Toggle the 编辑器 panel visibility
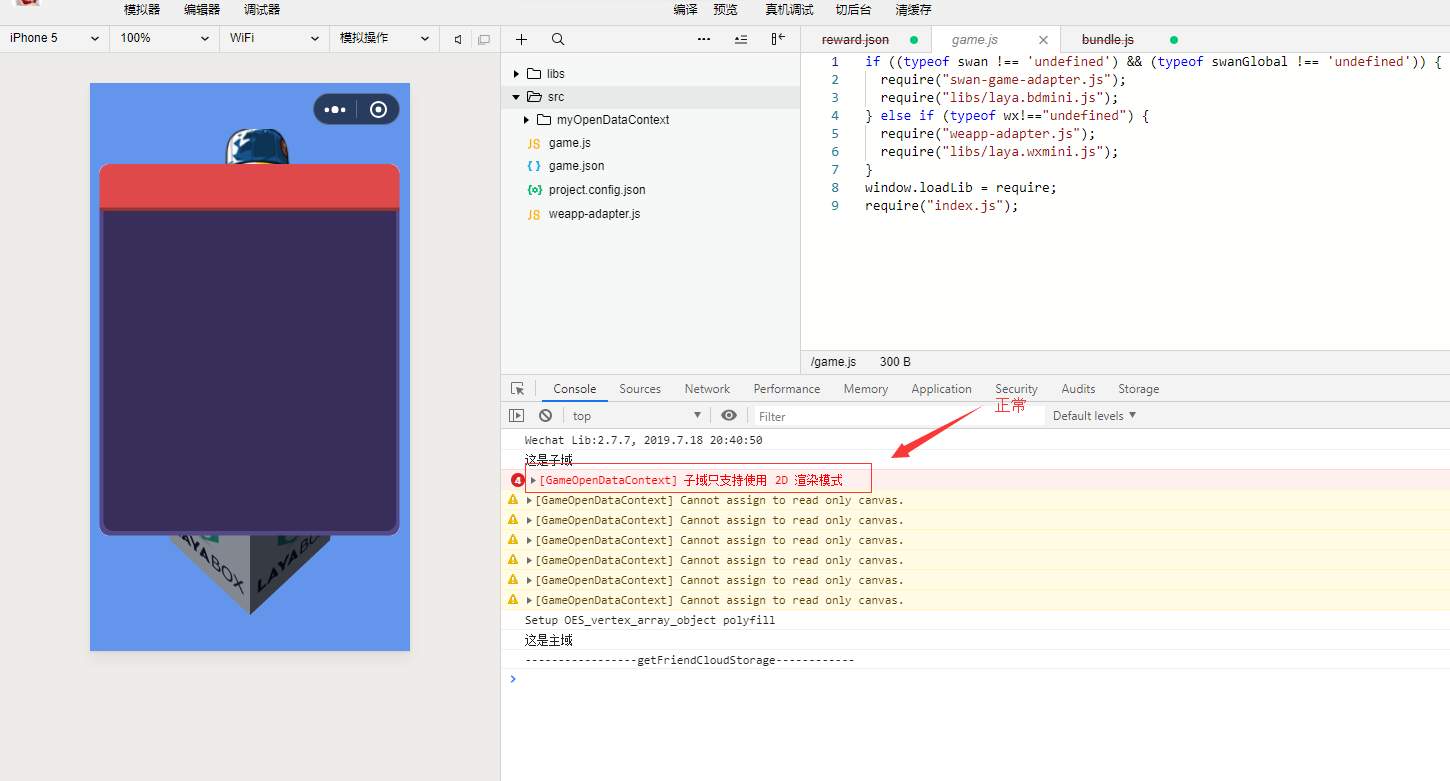The width and height of the screenshot is (1450, 781). click(202, 10)
